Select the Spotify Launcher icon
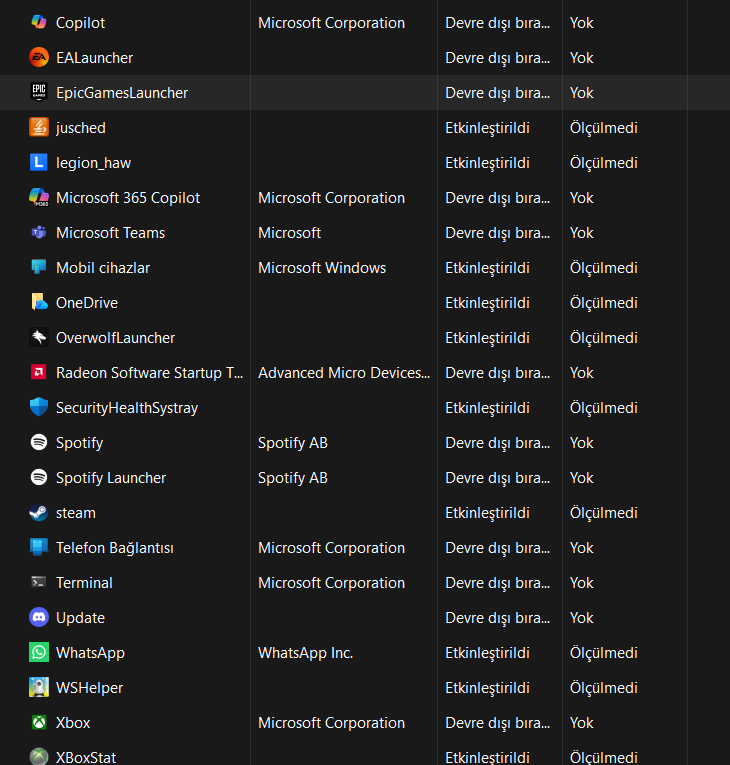The height and width of the screenshot is (765, 730). [39, 478]
